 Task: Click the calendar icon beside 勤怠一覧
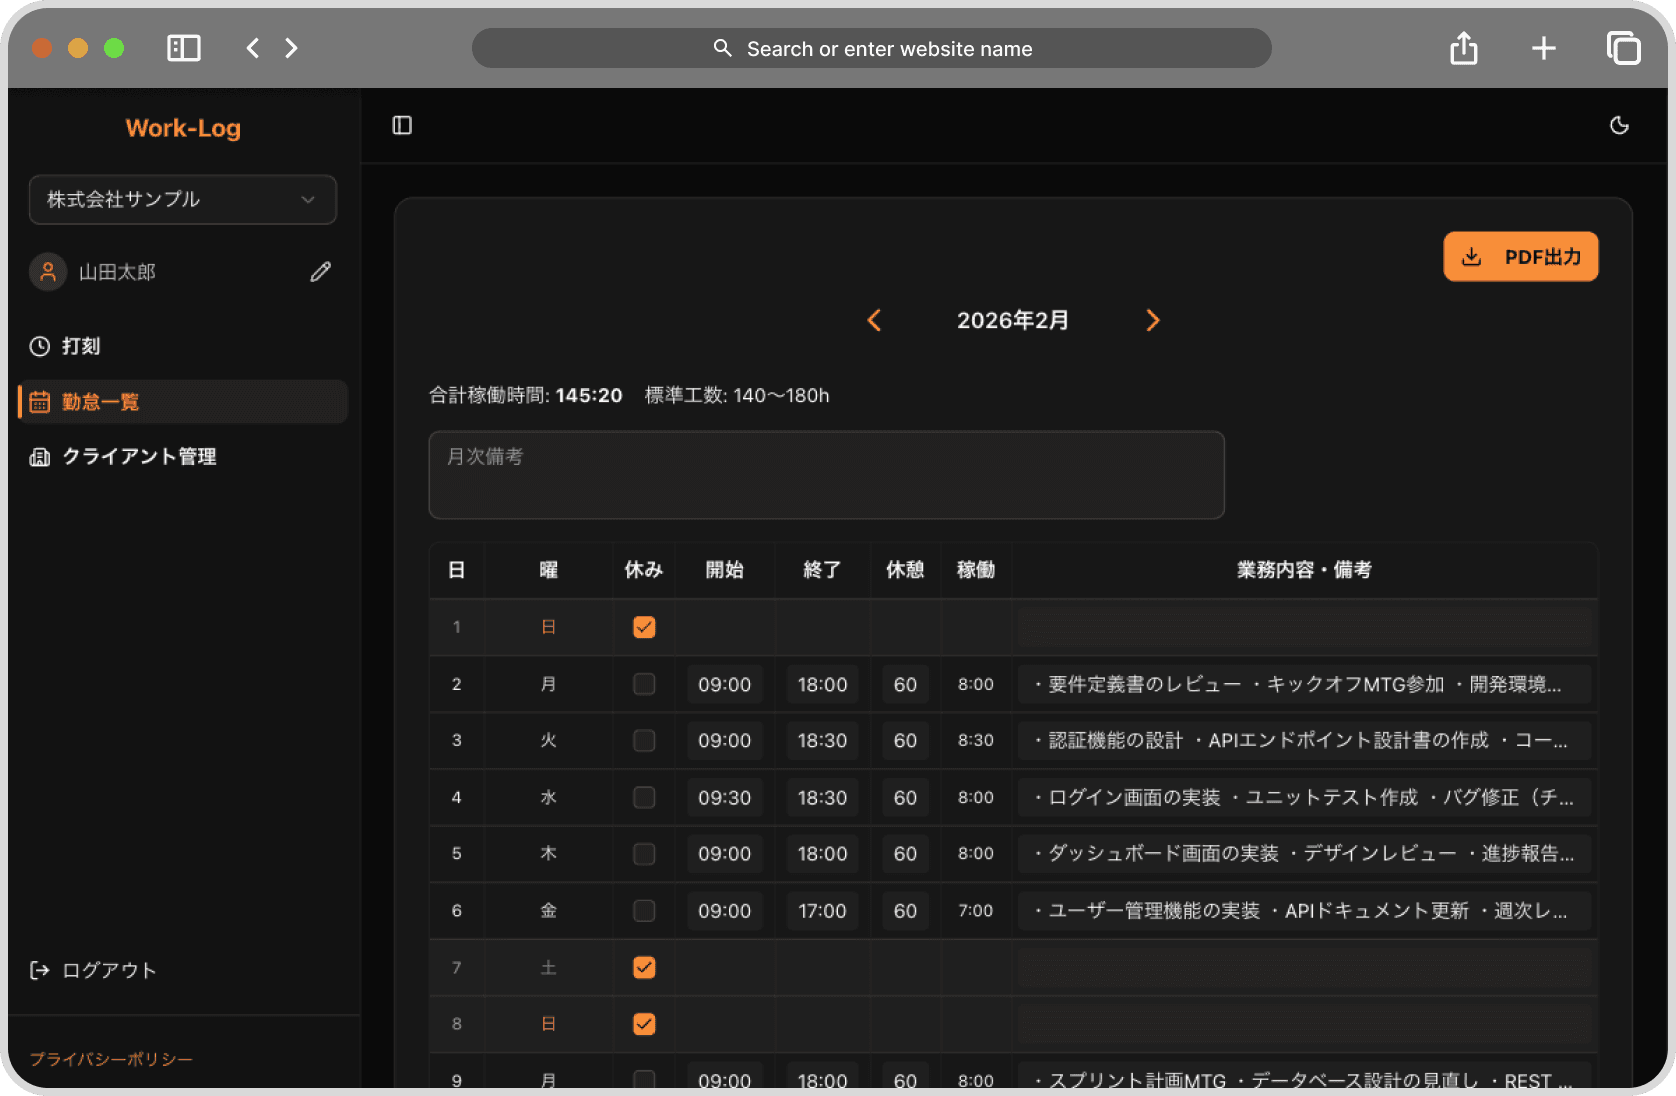(x=40, y=401)
